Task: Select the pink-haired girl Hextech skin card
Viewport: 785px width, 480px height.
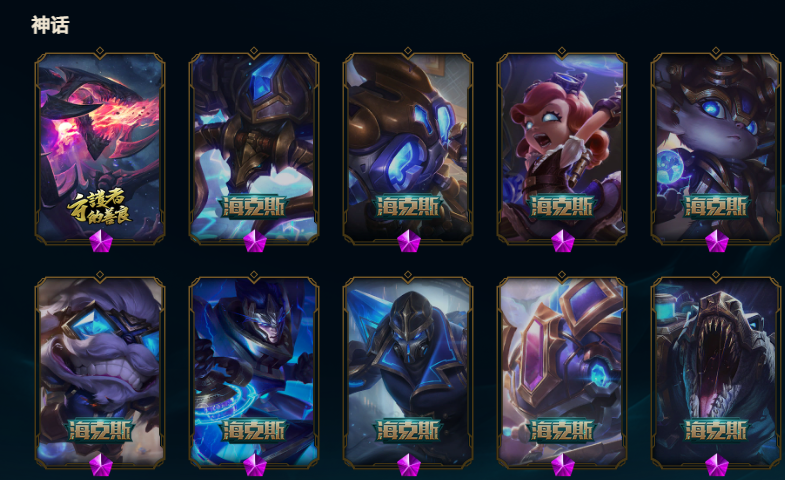Action: coord(562,148)
